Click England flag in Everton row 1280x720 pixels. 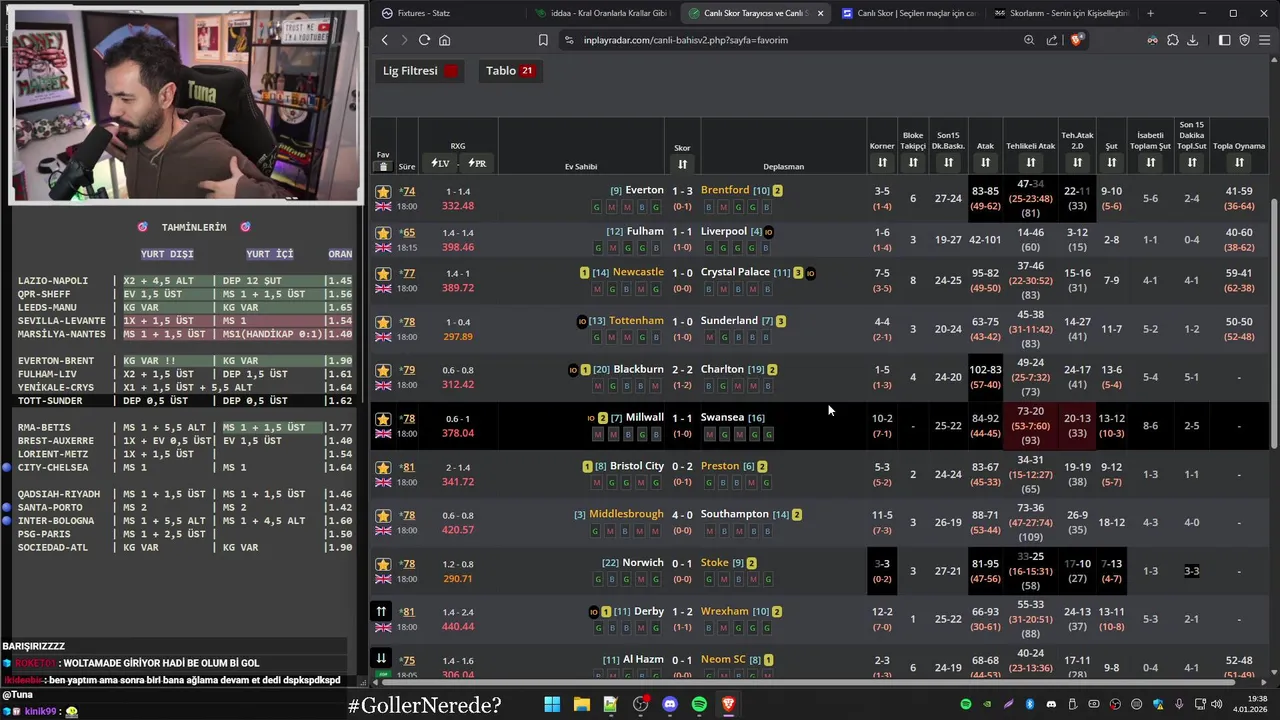[x=383, y=207]
